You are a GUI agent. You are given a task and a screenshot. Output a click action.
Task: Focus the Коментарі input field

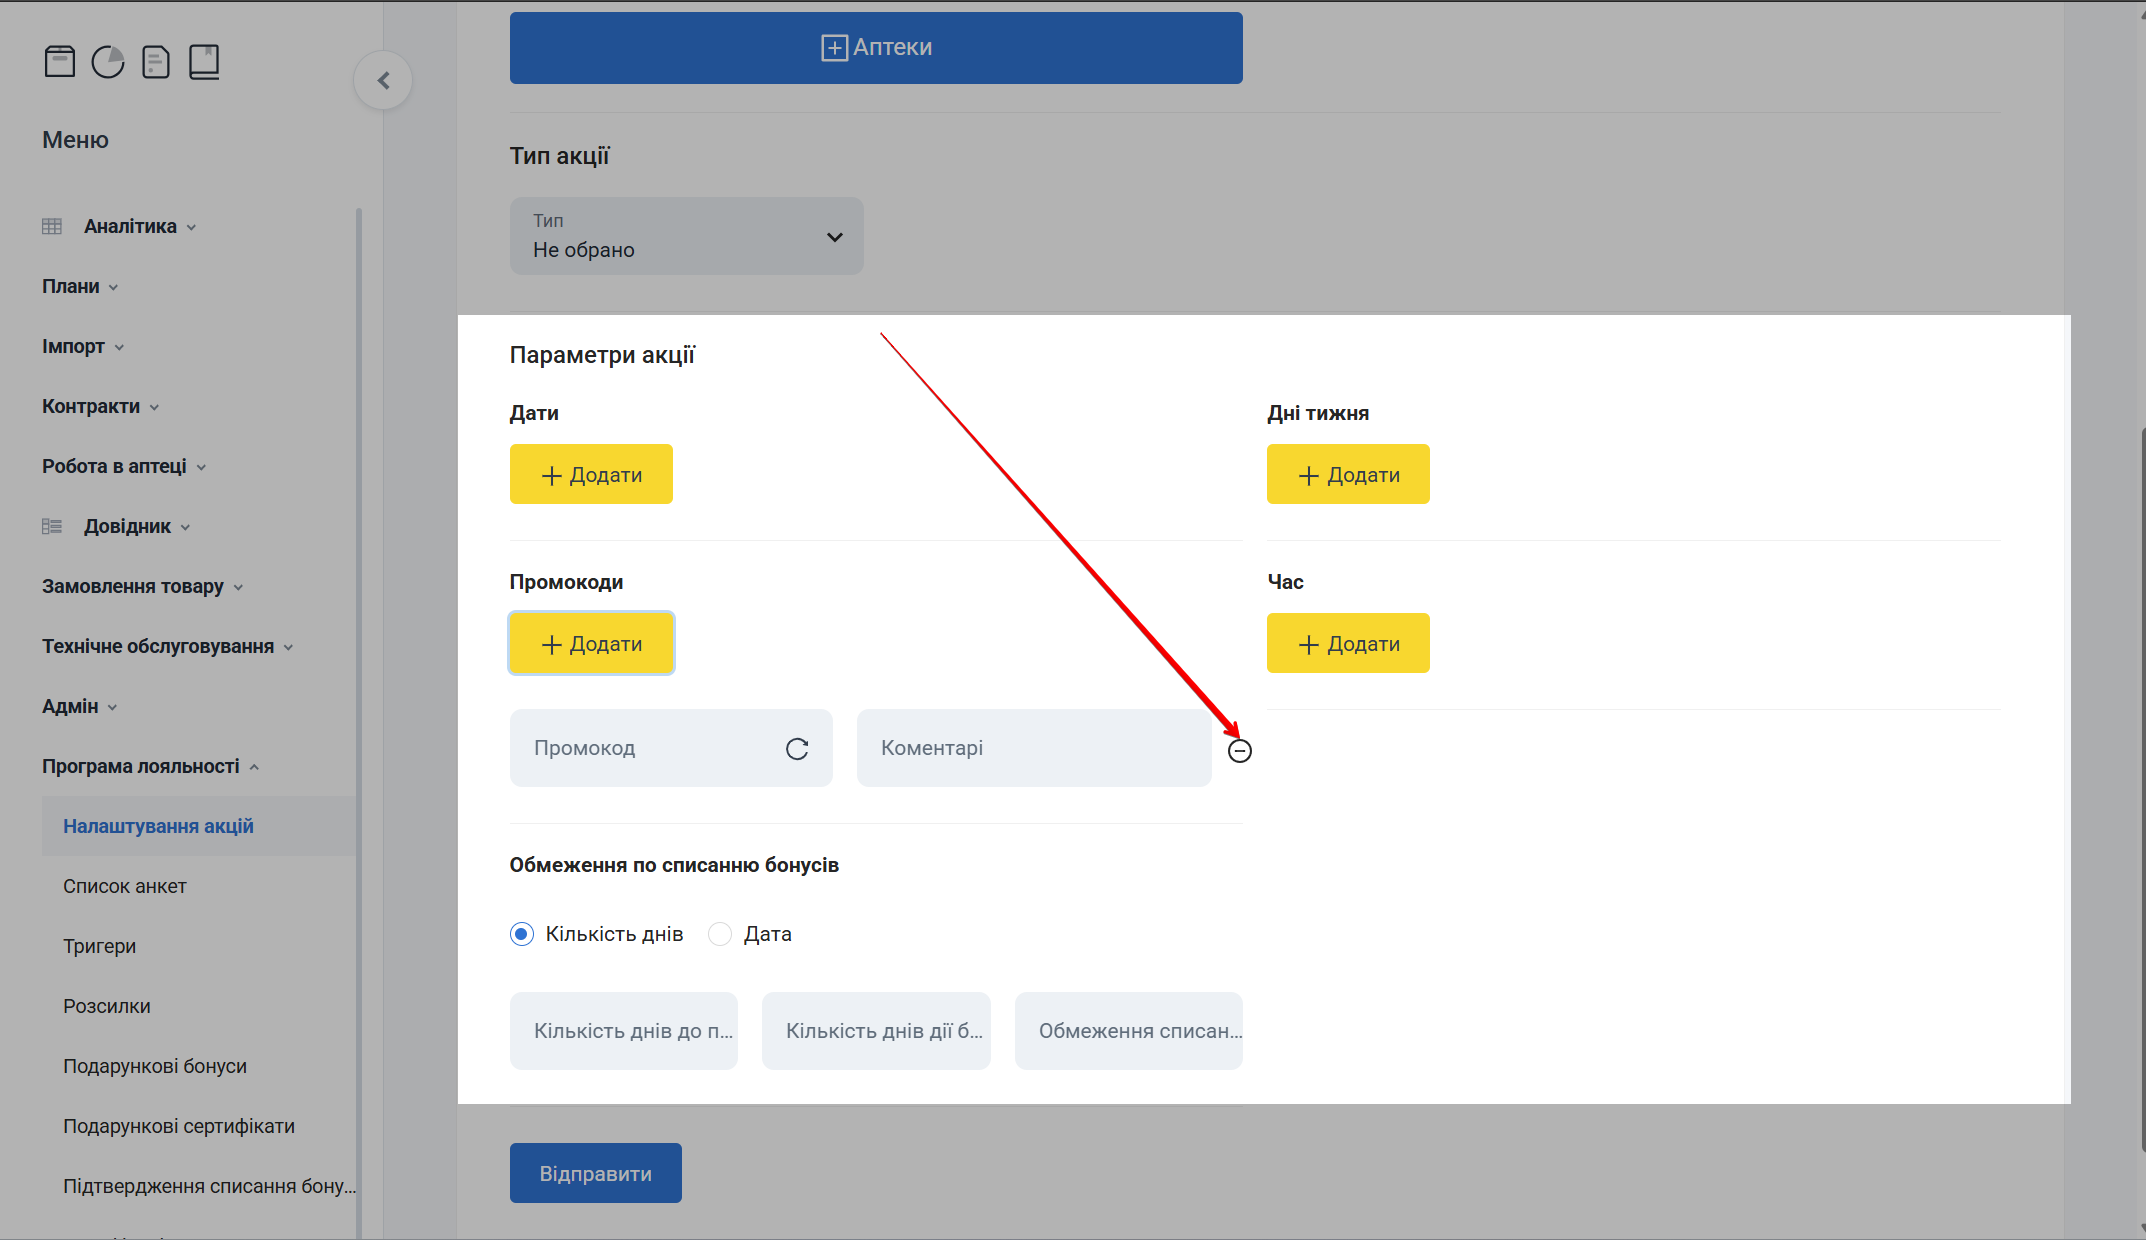tap(1034, 748)
